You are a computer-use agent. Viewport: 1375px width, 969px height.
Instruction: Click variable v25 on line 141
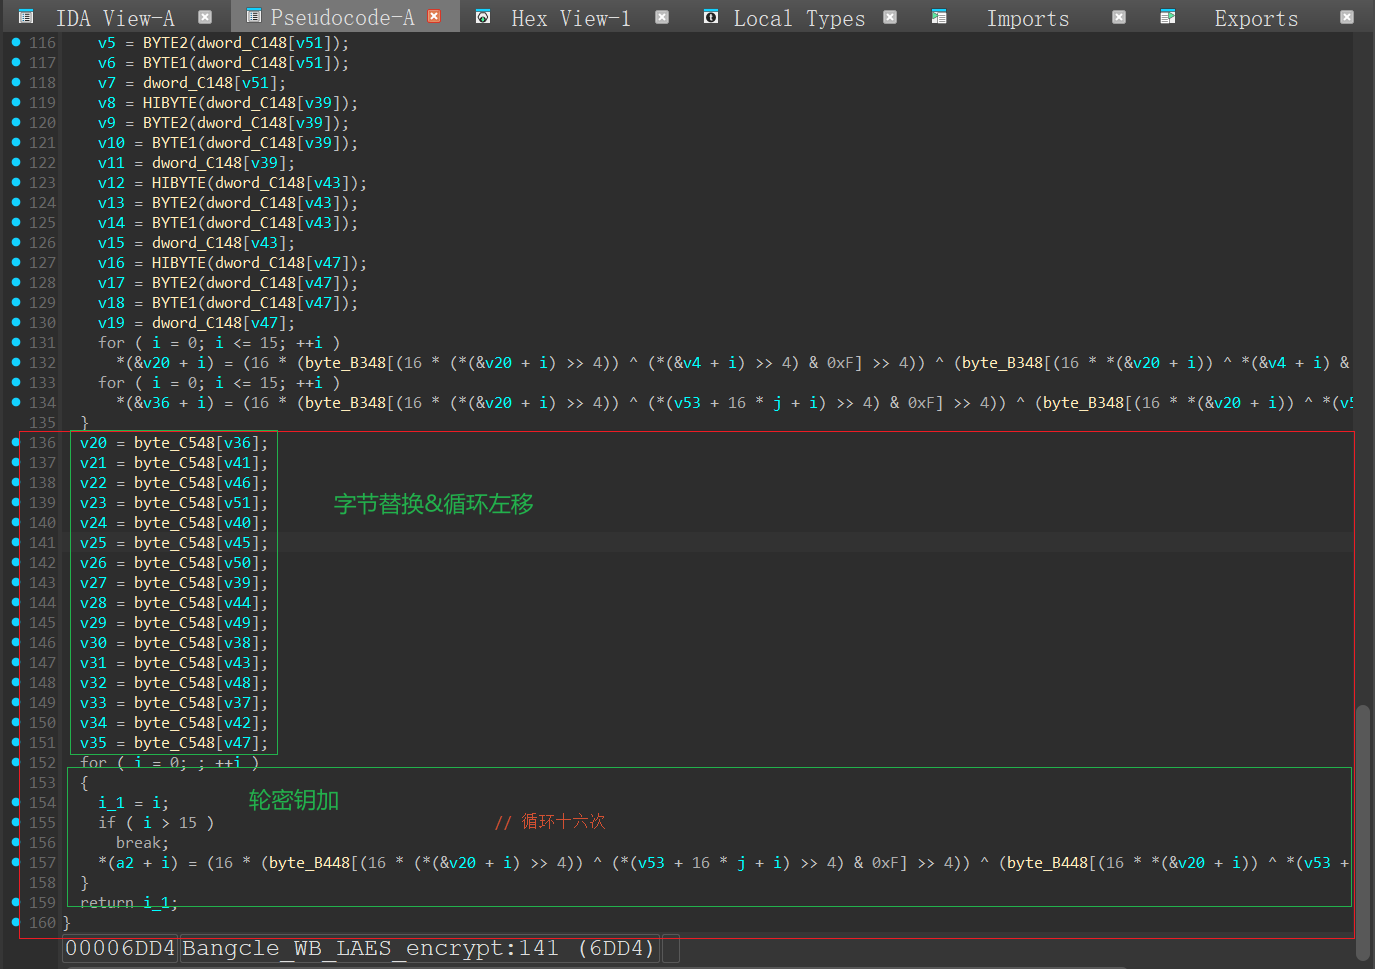click(93, 543)
